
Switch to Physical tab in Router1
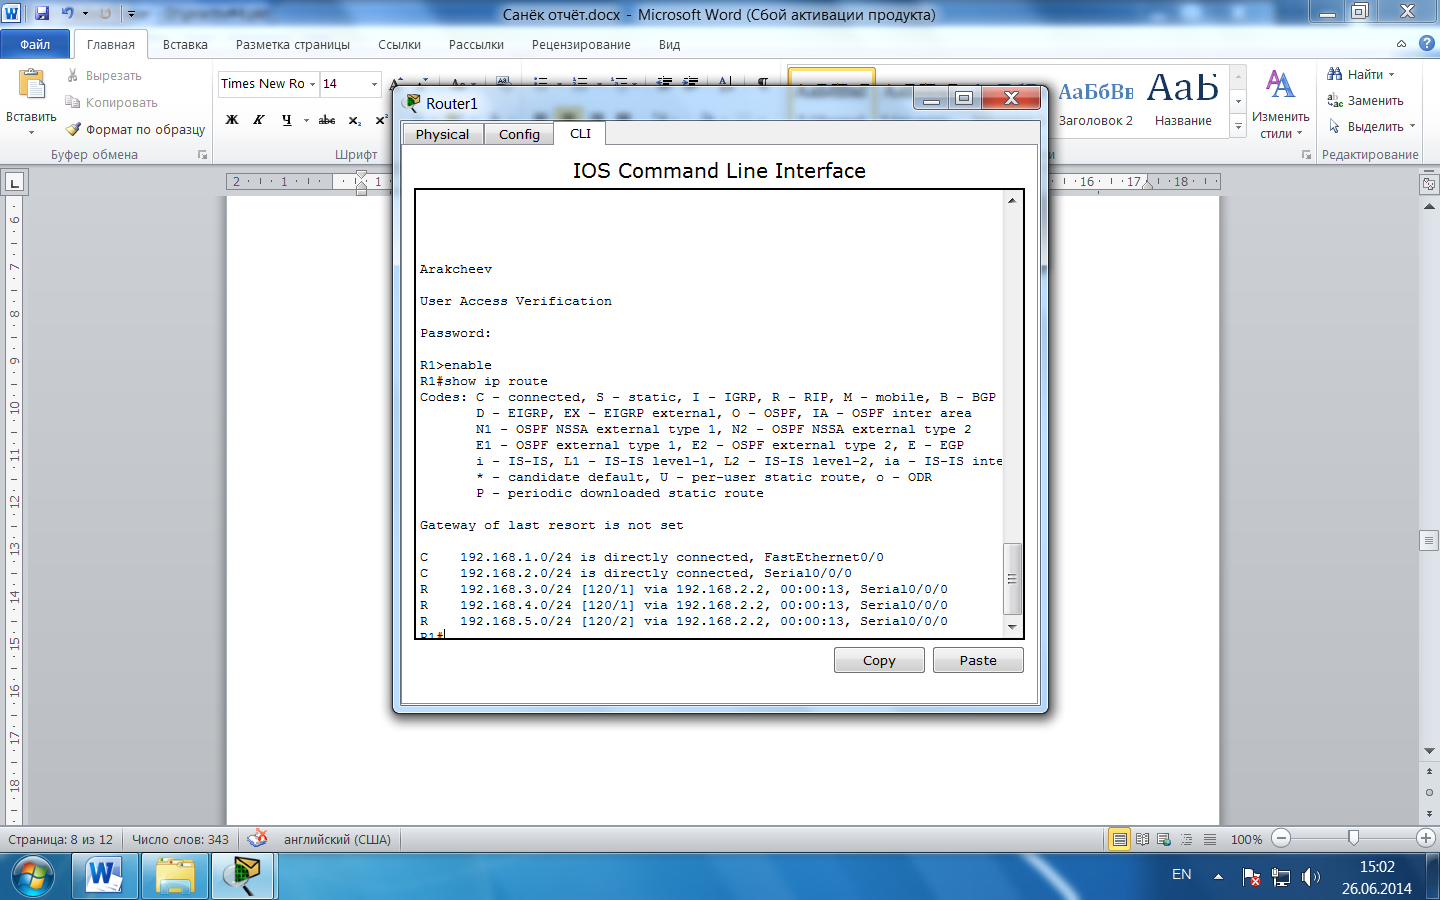point(442,134)
